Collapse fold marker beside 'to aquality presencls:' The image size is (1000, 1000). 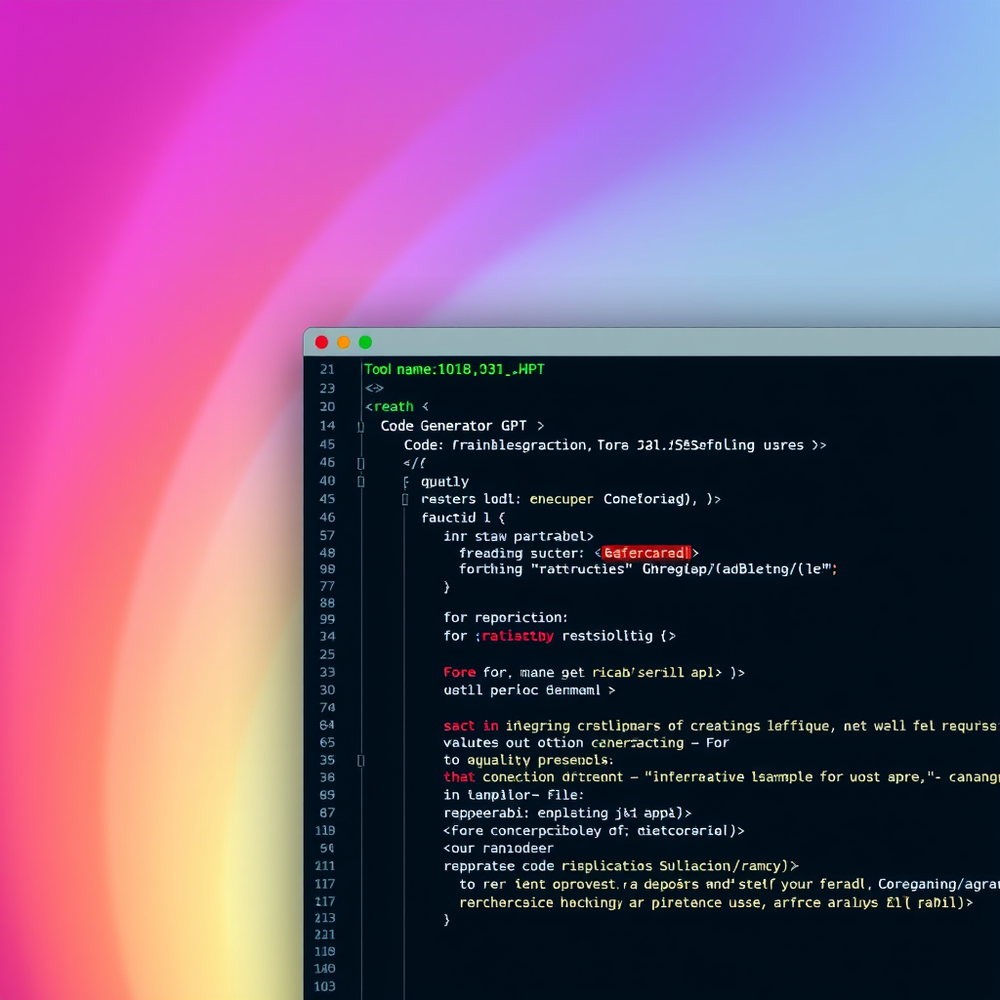[x=360, y=760]
